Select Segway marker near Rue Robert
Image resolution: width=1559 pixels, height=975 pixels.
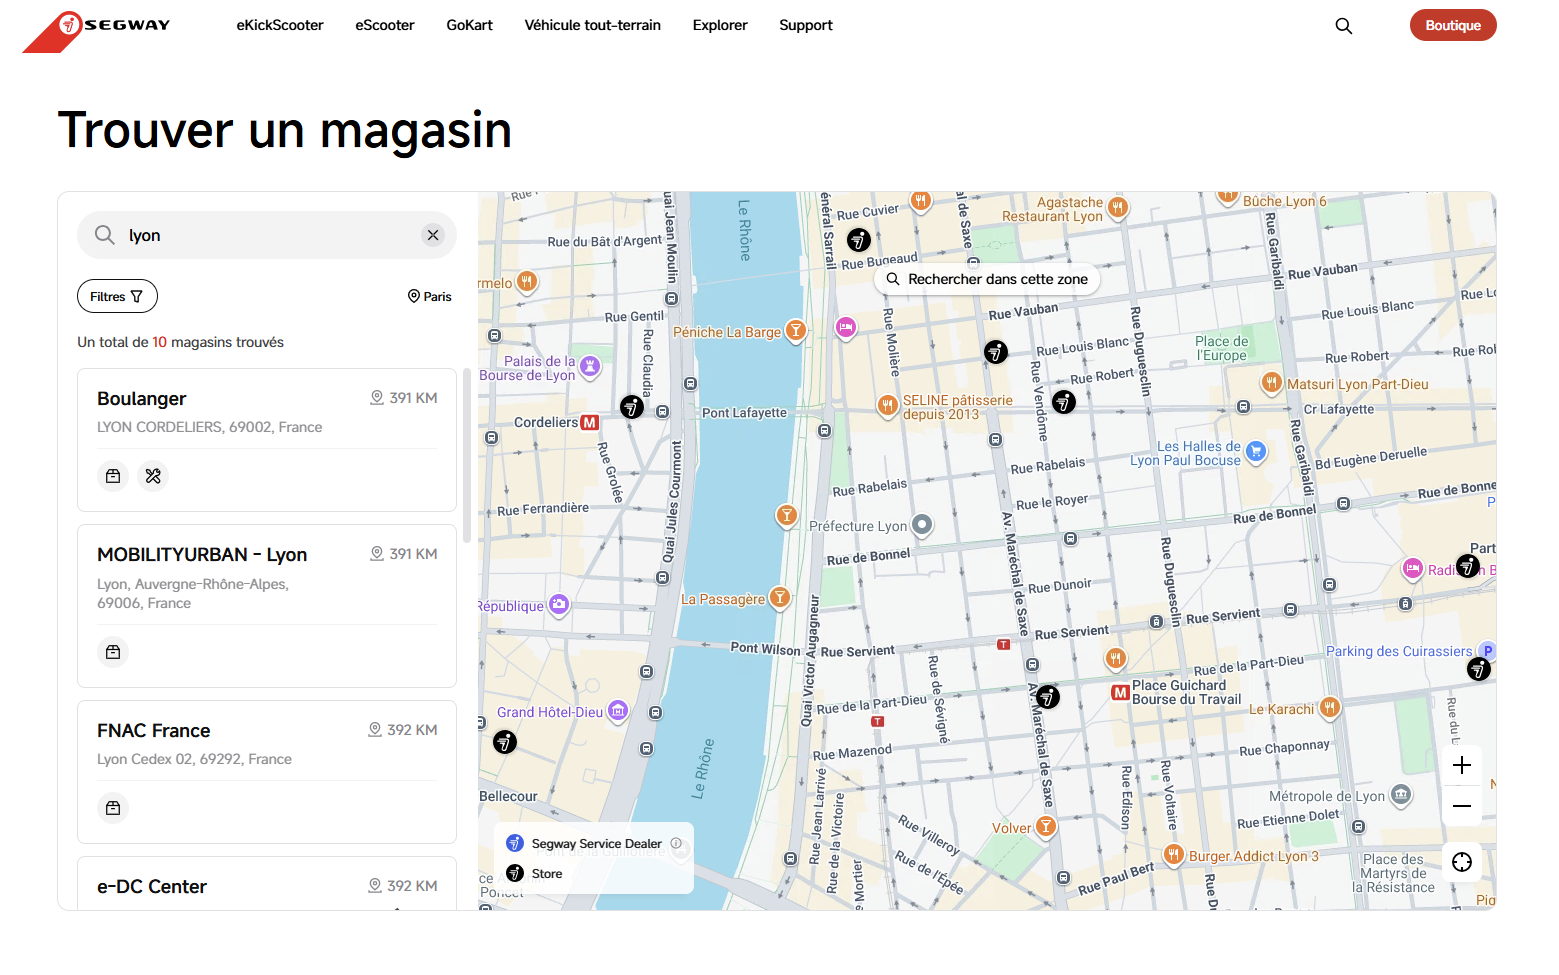(1064, 402)
